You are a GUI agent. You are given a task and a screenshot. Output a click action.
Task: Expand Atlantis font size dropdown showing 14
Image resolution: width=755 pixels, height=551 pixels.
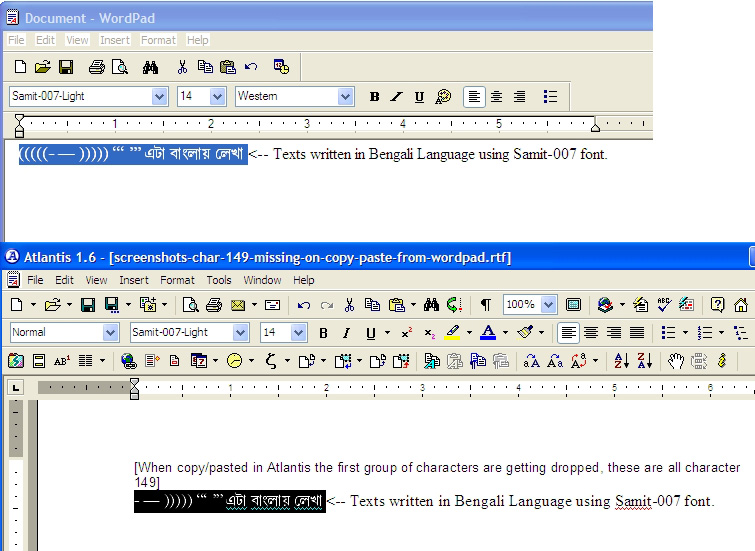coord(298,332)
